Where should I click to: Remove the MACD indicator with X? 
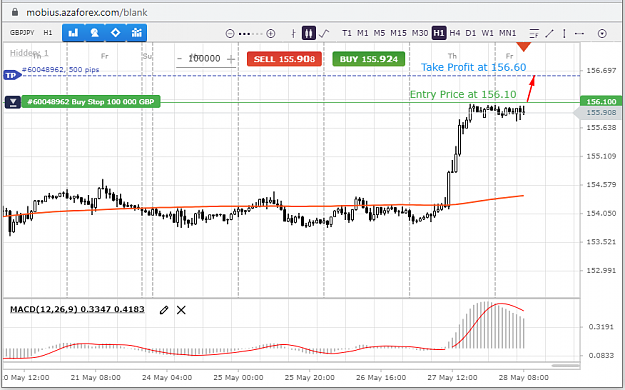tap(181, 310)
